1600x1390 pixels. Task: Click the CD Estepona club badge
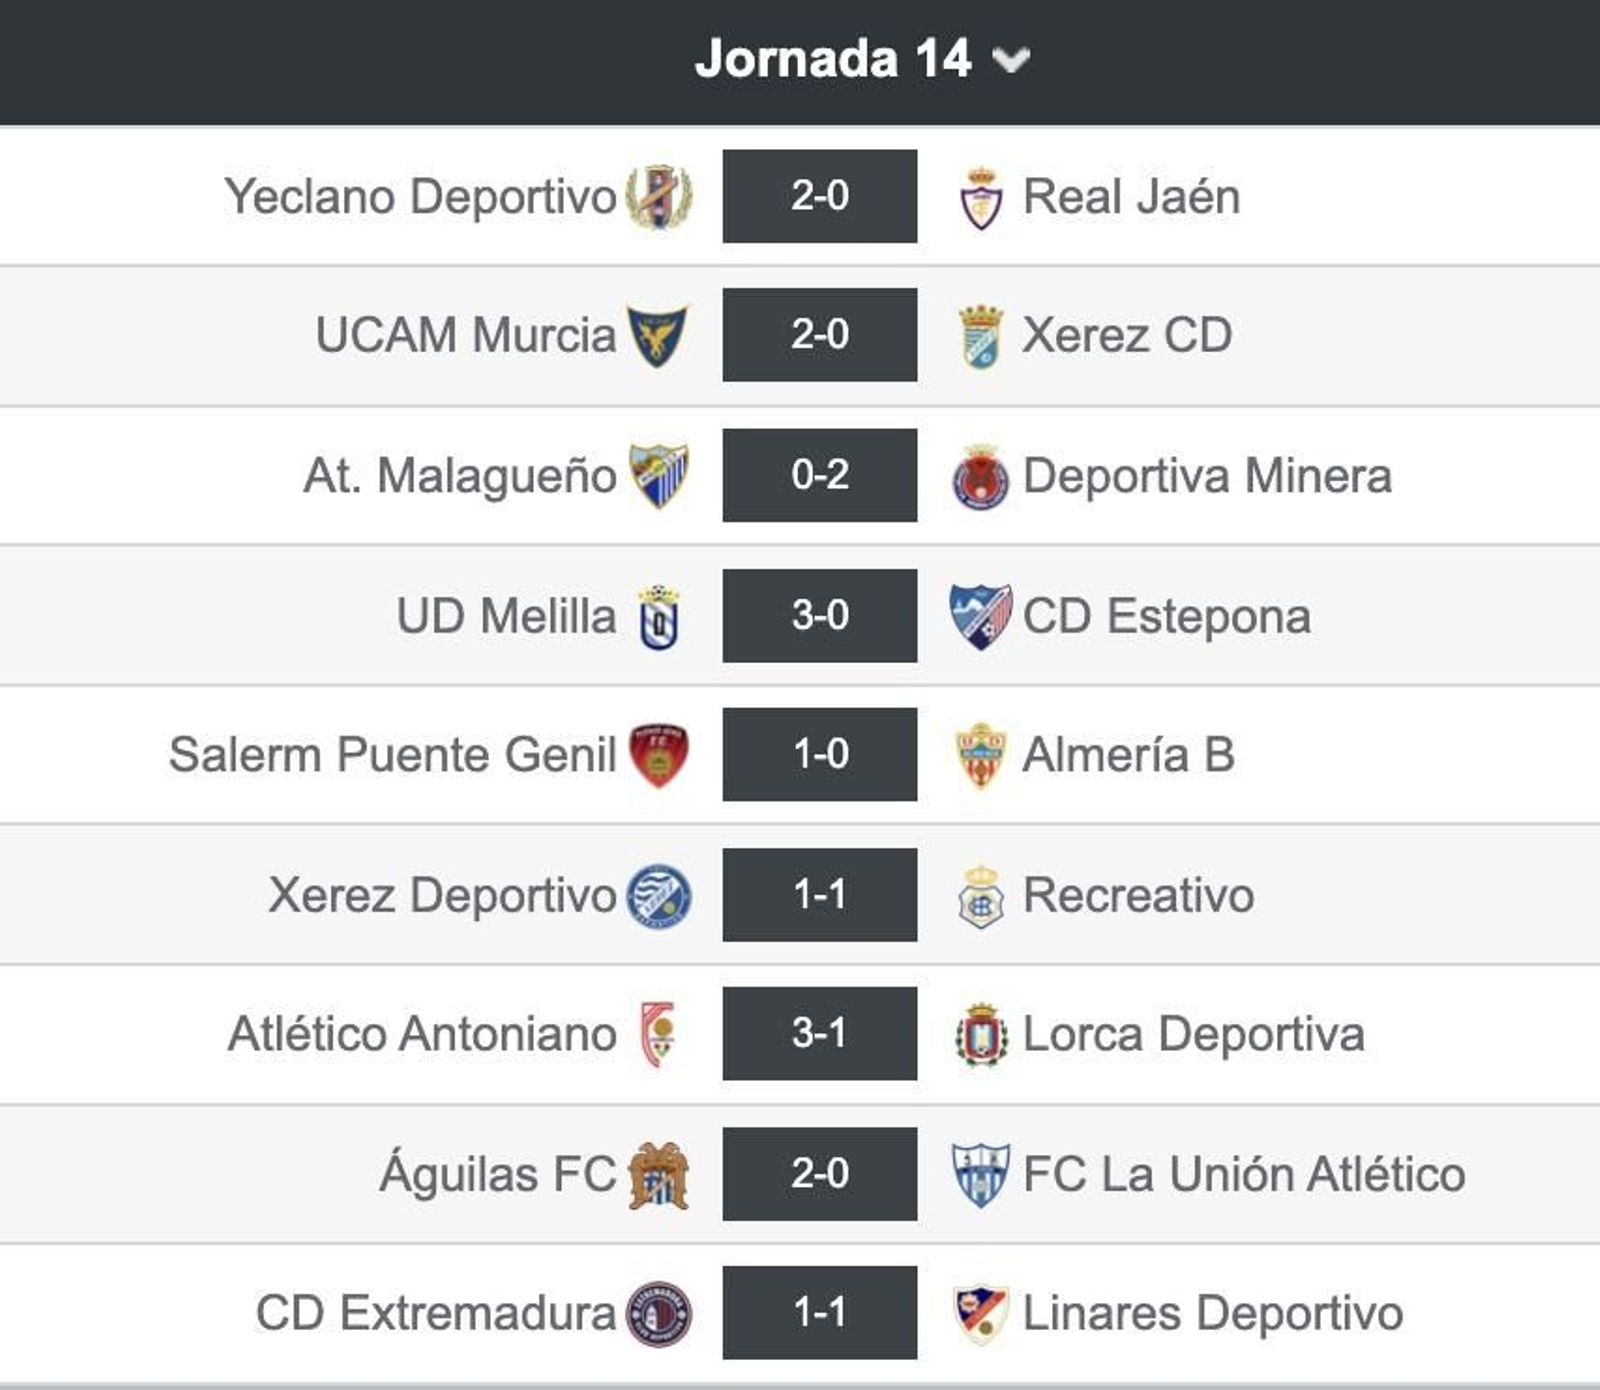coord(980,614)
